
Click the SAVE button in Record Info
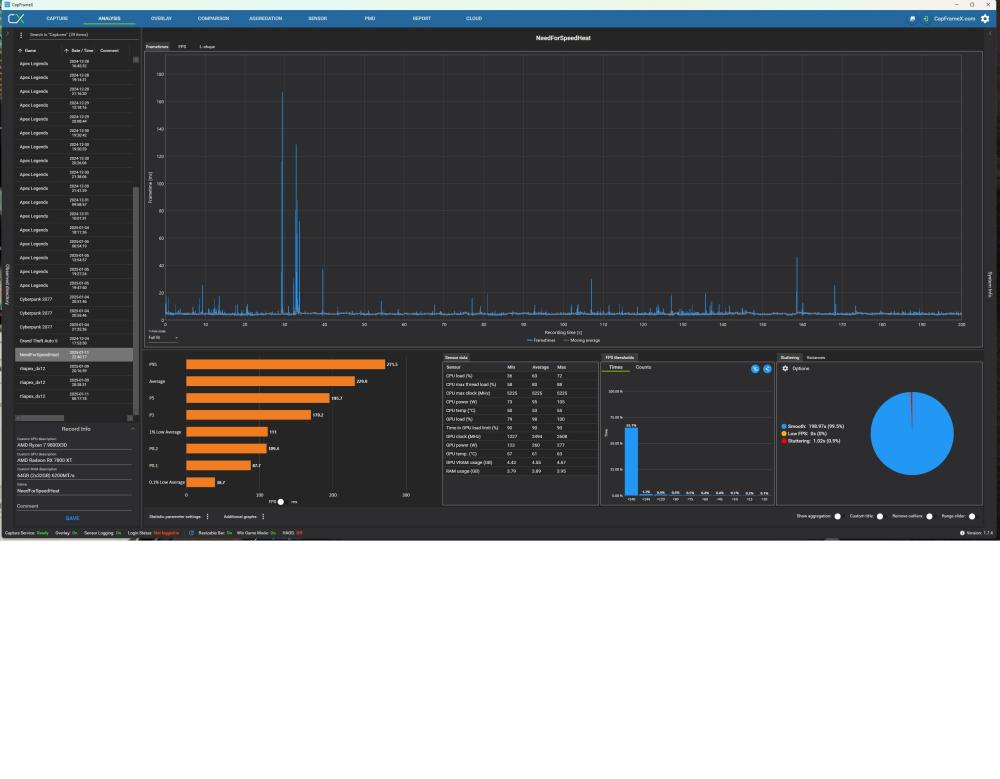tap(72, 518)
